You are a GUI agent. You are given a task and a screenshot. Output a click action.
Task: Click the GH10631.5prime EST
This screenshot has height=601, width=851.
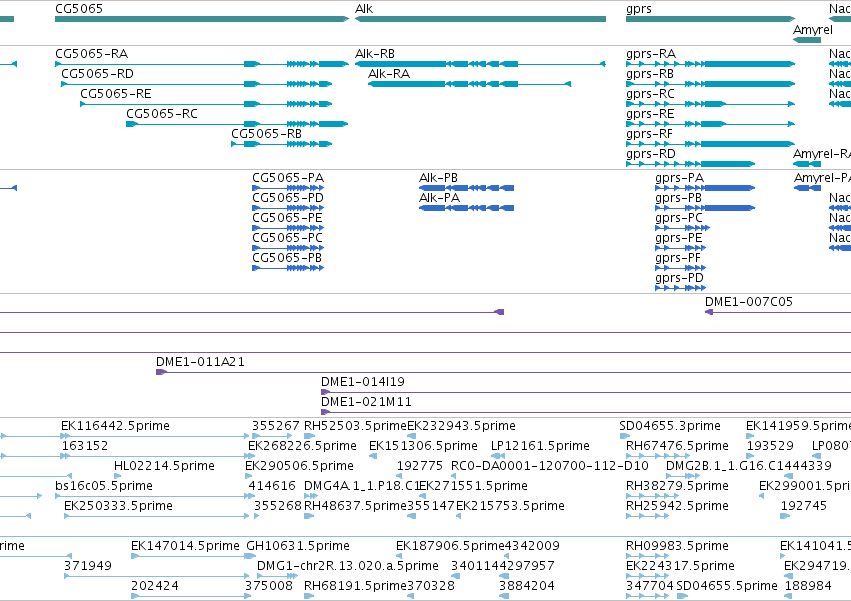click(x=251, y=556)
